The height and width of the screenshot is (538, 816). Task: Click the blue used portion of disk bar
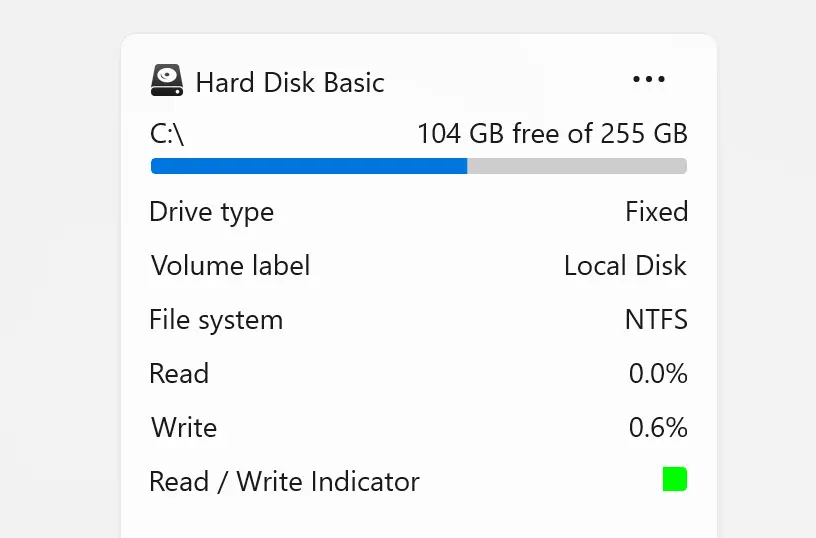[x=308, y=166]
